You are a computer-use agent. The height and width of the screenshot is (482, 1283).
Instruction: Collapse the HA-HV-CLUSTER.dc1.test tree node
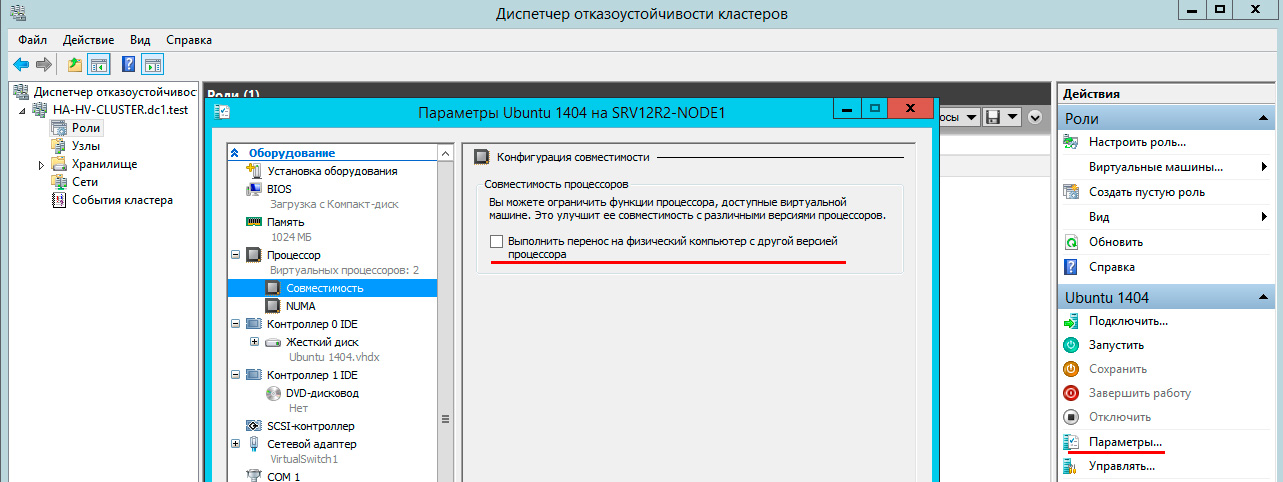(x=22, y=110)
